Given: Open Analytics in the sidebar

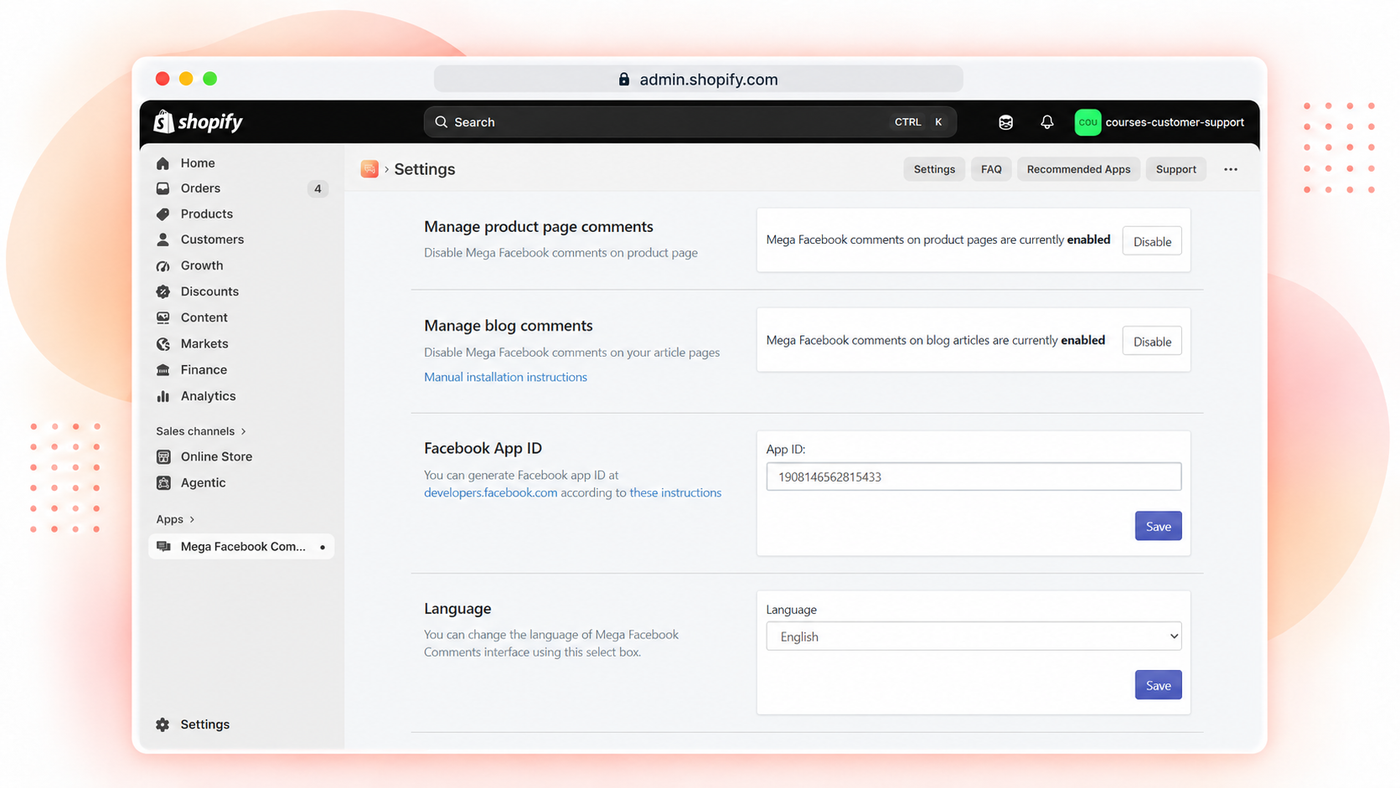Looking at the screenshot, I should [x=208, y=396].
